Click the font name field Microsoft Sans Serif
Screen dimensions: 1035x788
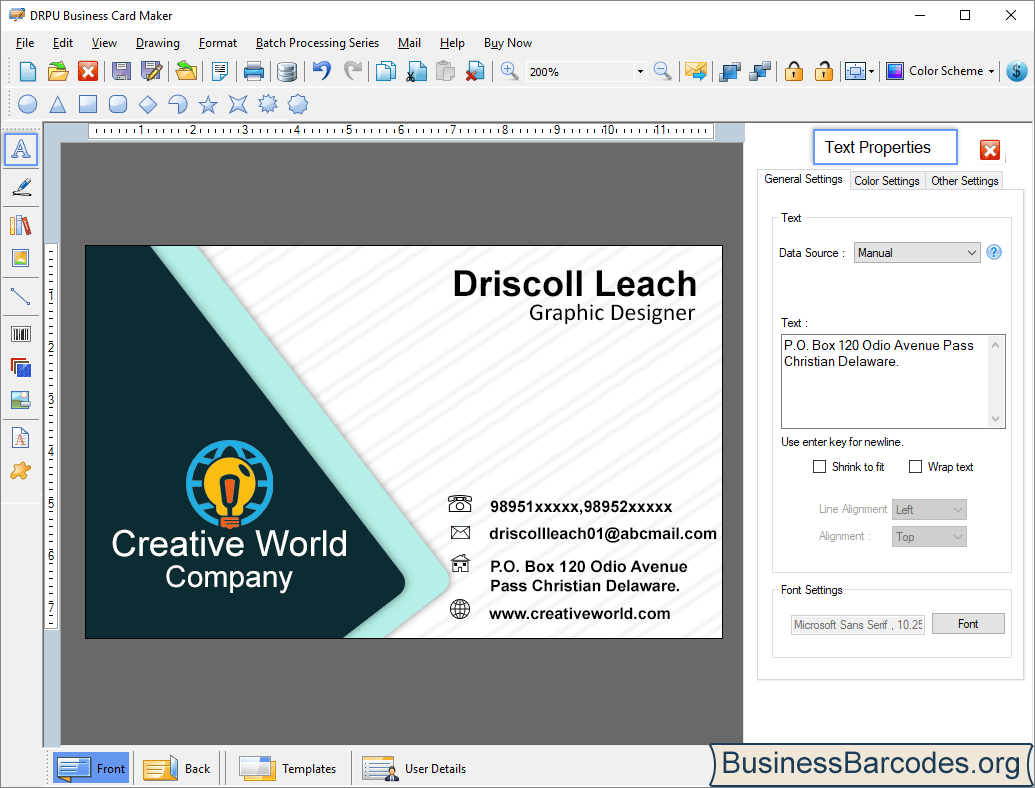point(857,624)
